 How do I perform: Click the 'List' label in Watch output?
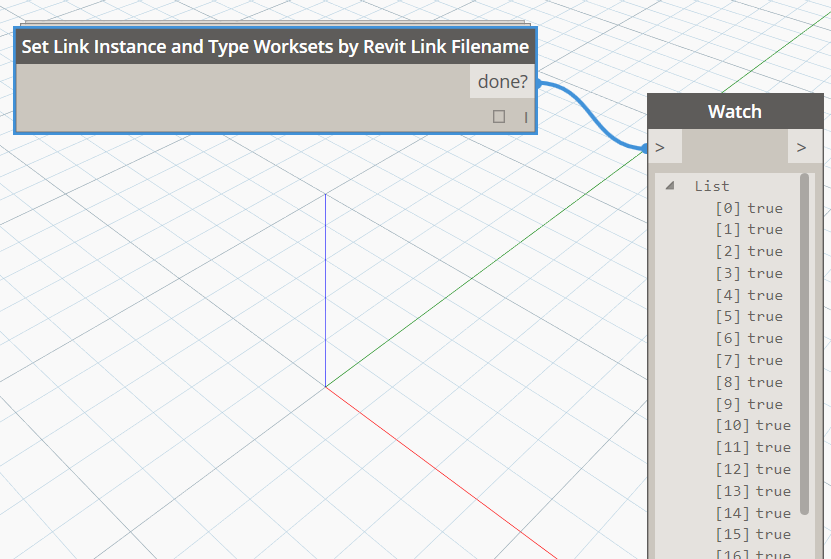point(712,186)
